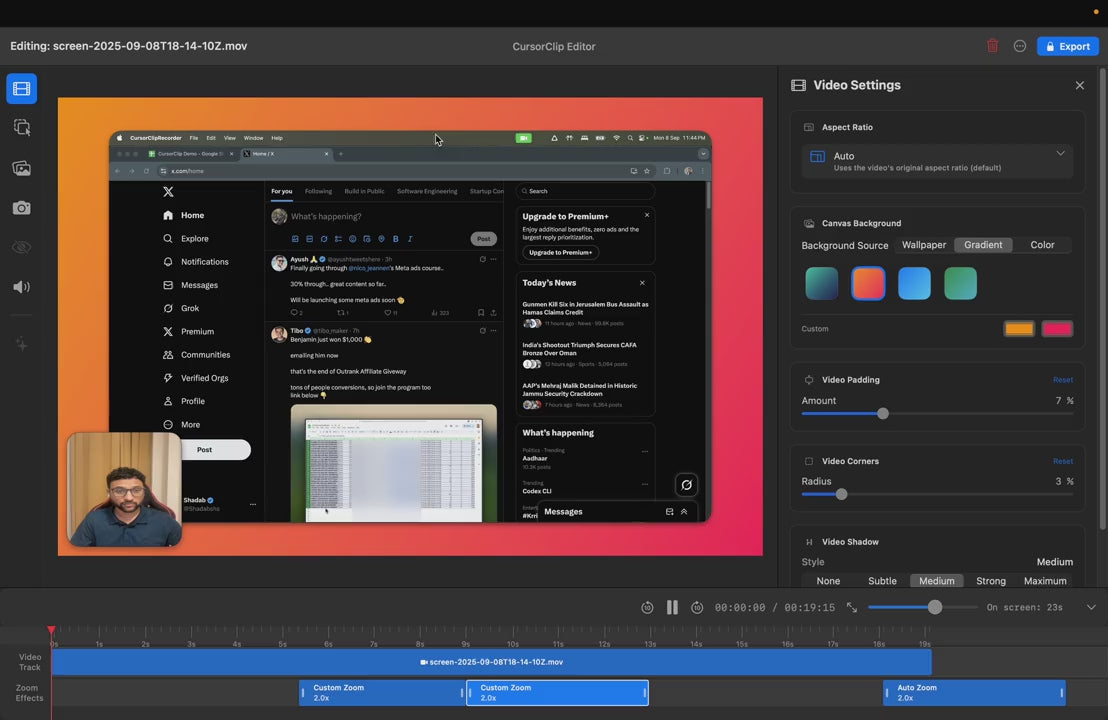Image resolution: width=1108 pixels, height=720 pixels.
Task: Switch background source to Wallpaper
Action: point(923,245)
